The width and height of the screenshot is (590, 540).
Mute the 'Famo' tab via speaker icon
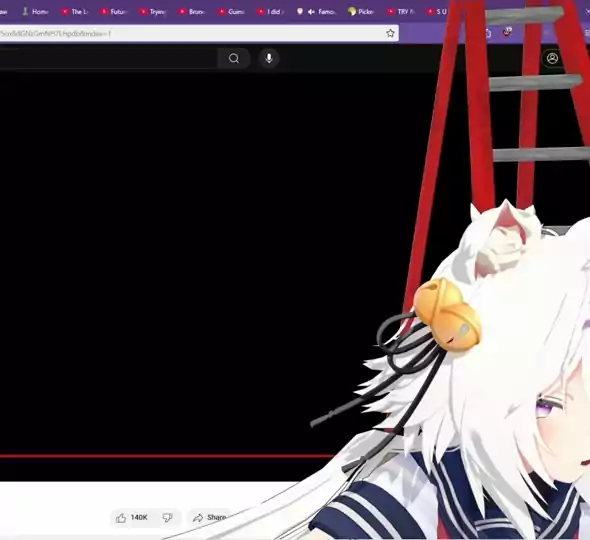311,12
